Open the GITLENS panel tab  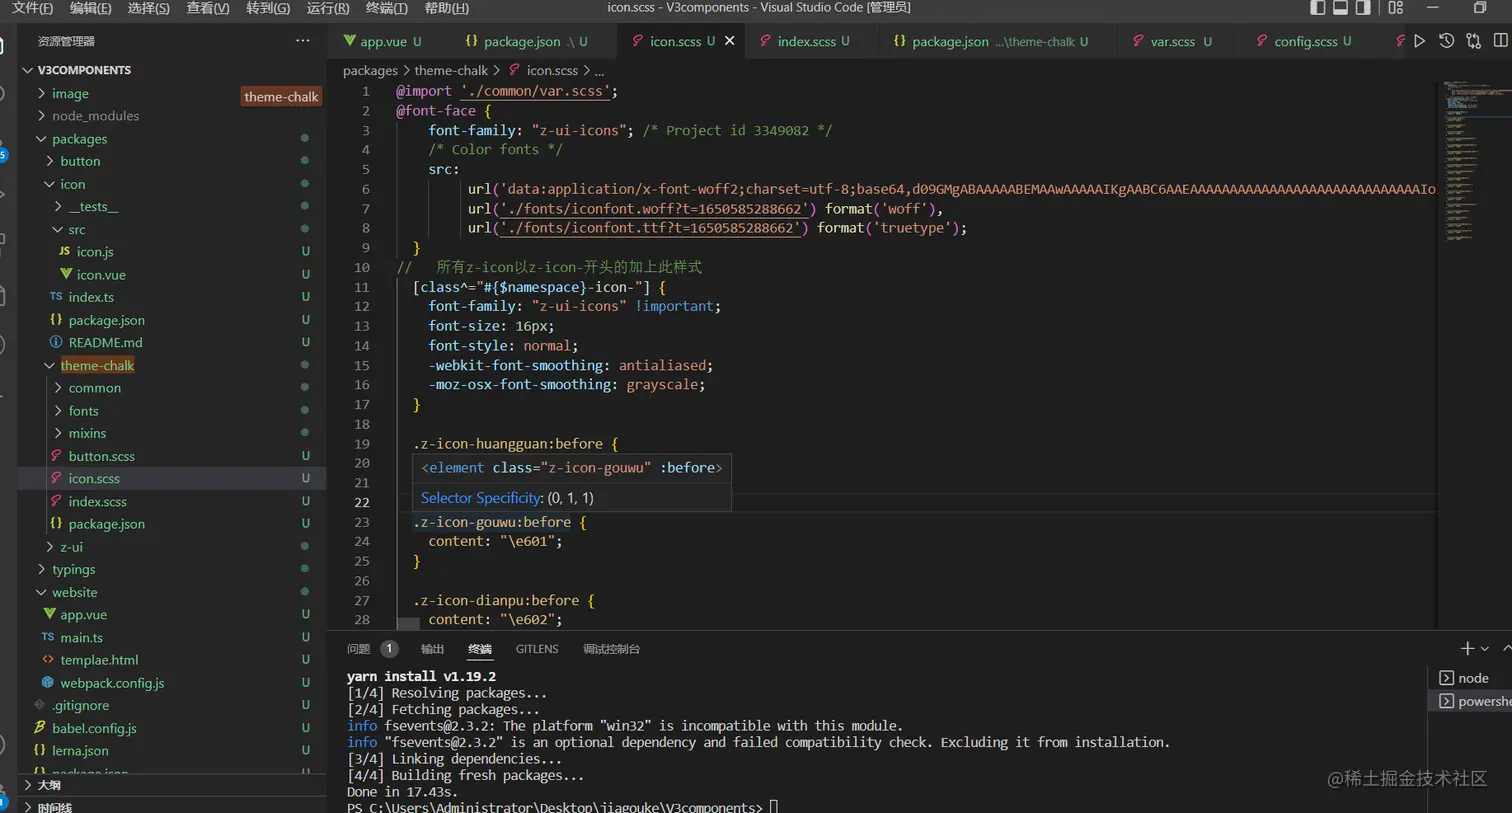(537, 649)
